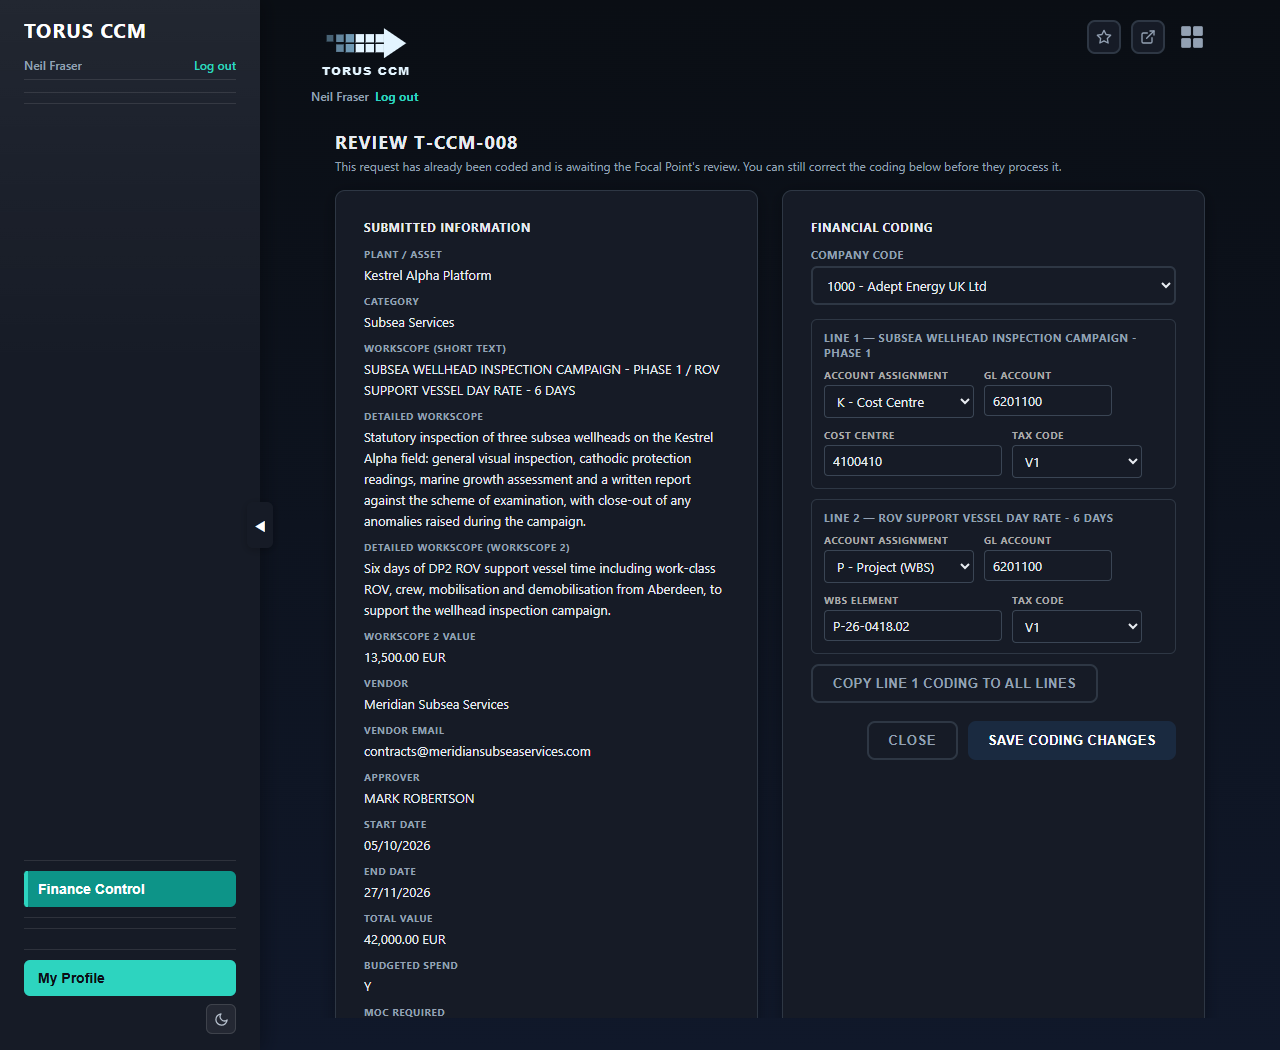Click total value 42,000.00 EUR
This screenshot has height=1050, width=1280.
pos(405,939)
